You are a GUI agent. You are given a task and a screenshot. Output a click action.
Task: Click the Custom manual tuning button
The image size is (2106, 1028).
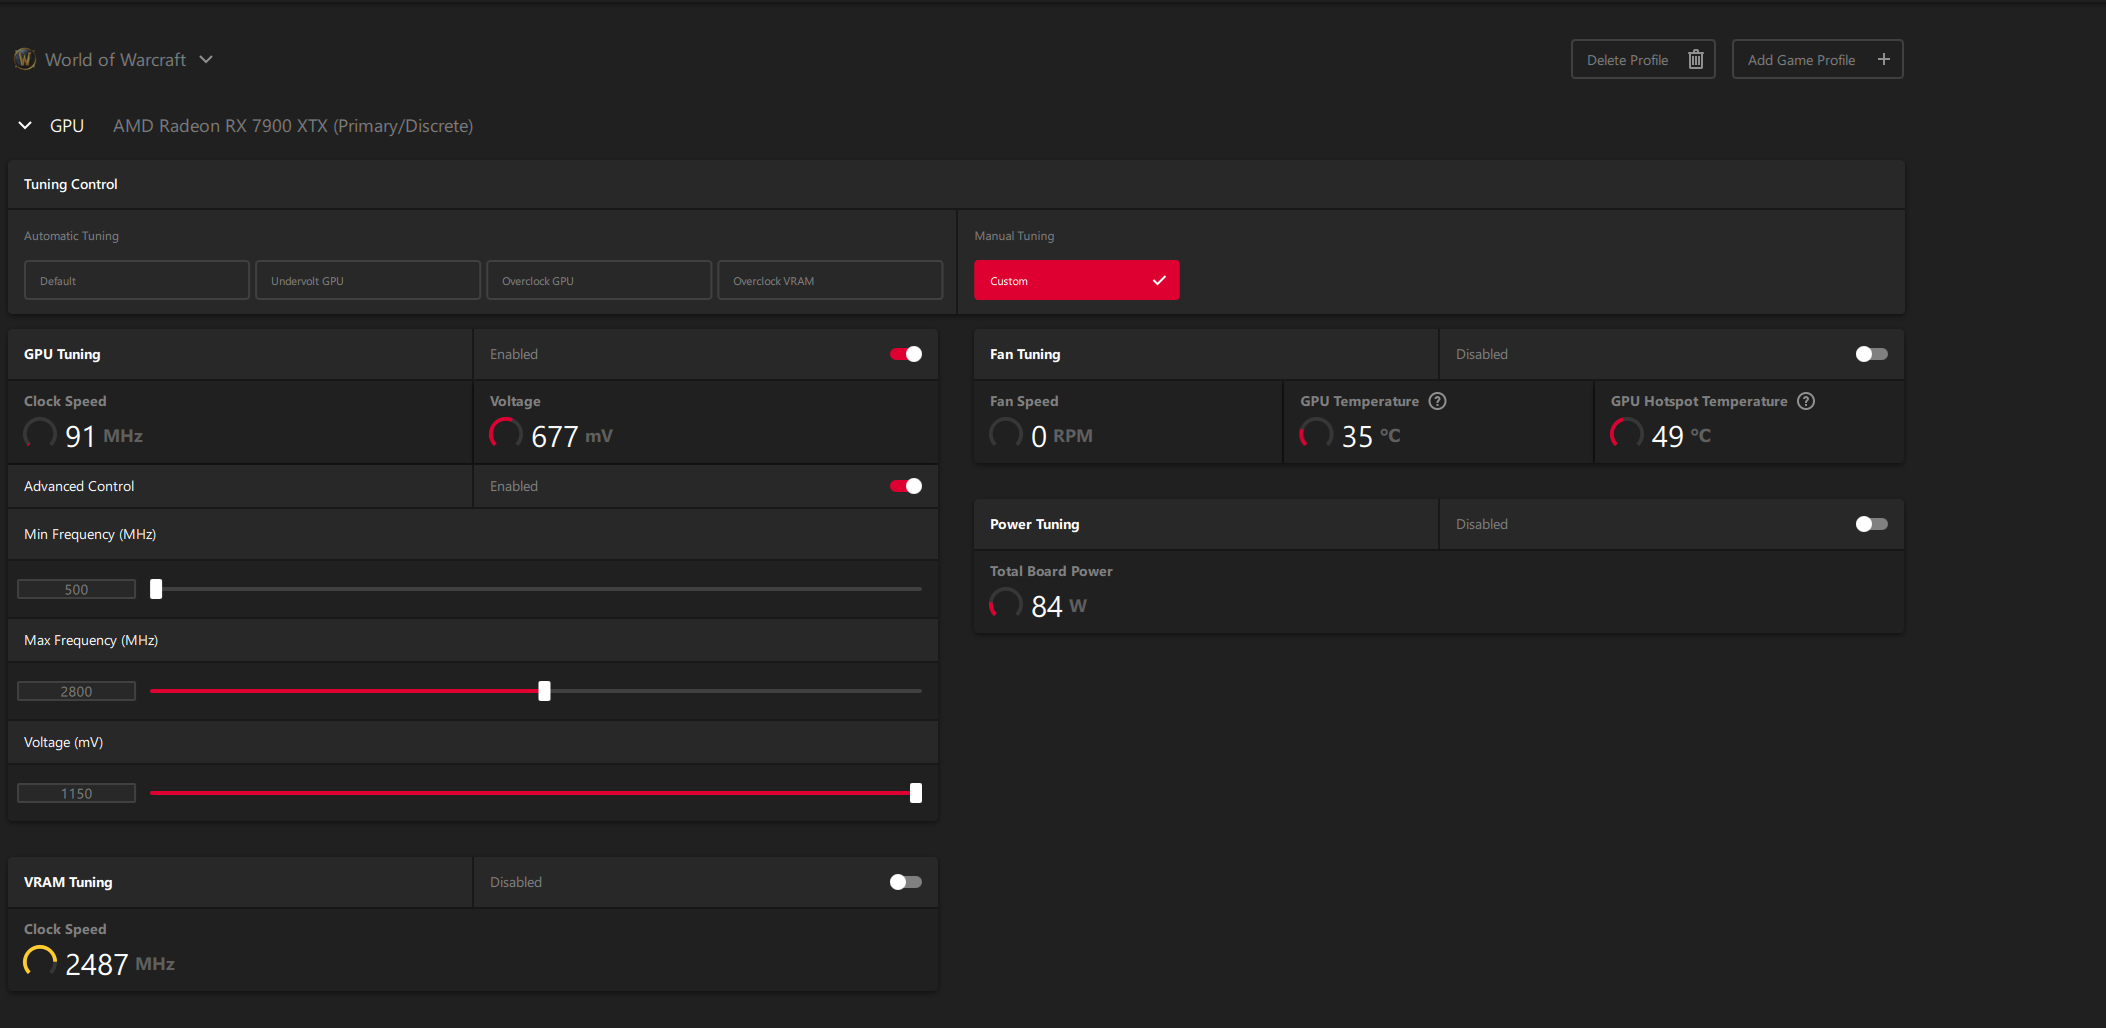click(1077, 280)
